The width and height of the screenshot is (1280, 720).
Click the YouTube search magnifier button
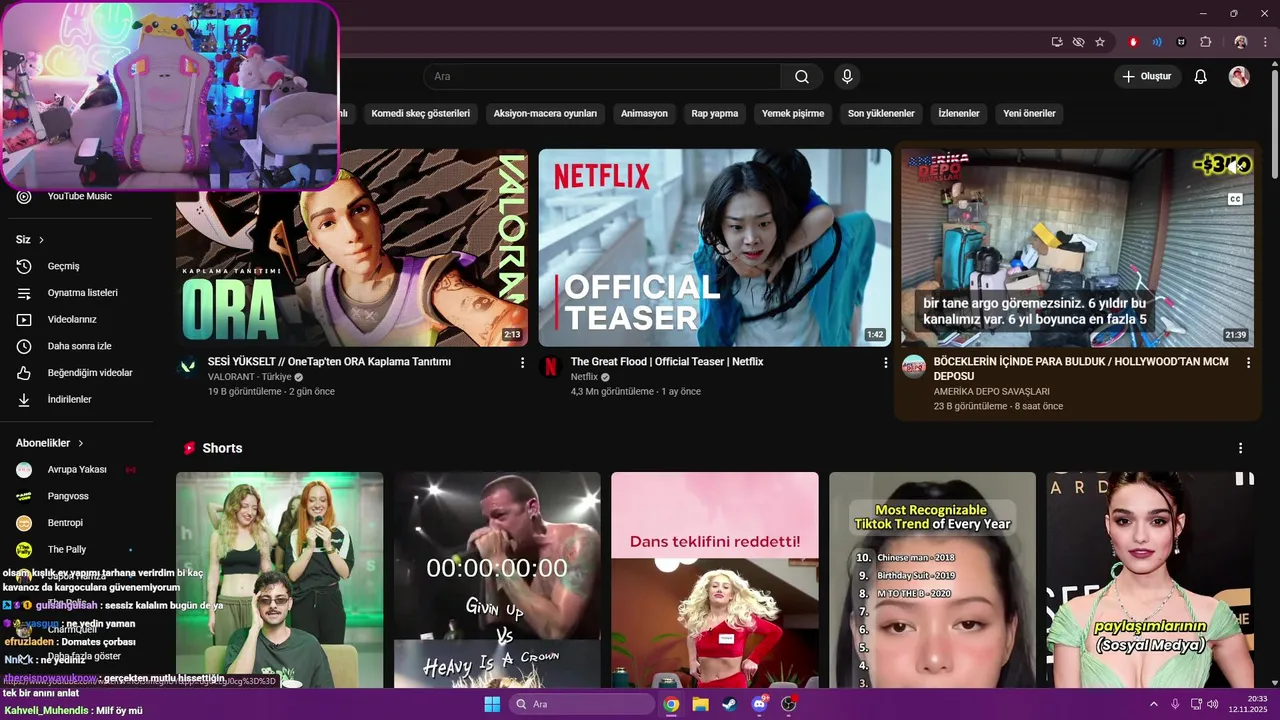pyautogui.click(x=802, y=77)
